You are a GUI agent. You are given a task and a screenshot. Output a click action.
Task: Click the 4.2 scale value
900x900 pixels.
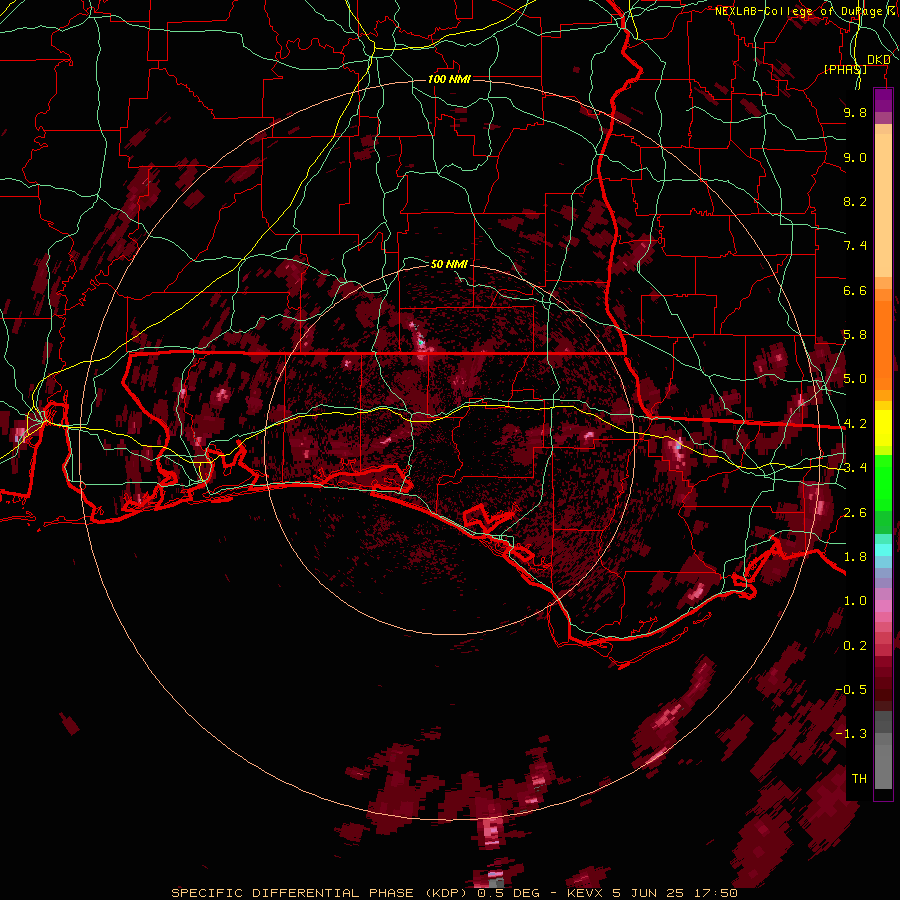pos(855,424)
